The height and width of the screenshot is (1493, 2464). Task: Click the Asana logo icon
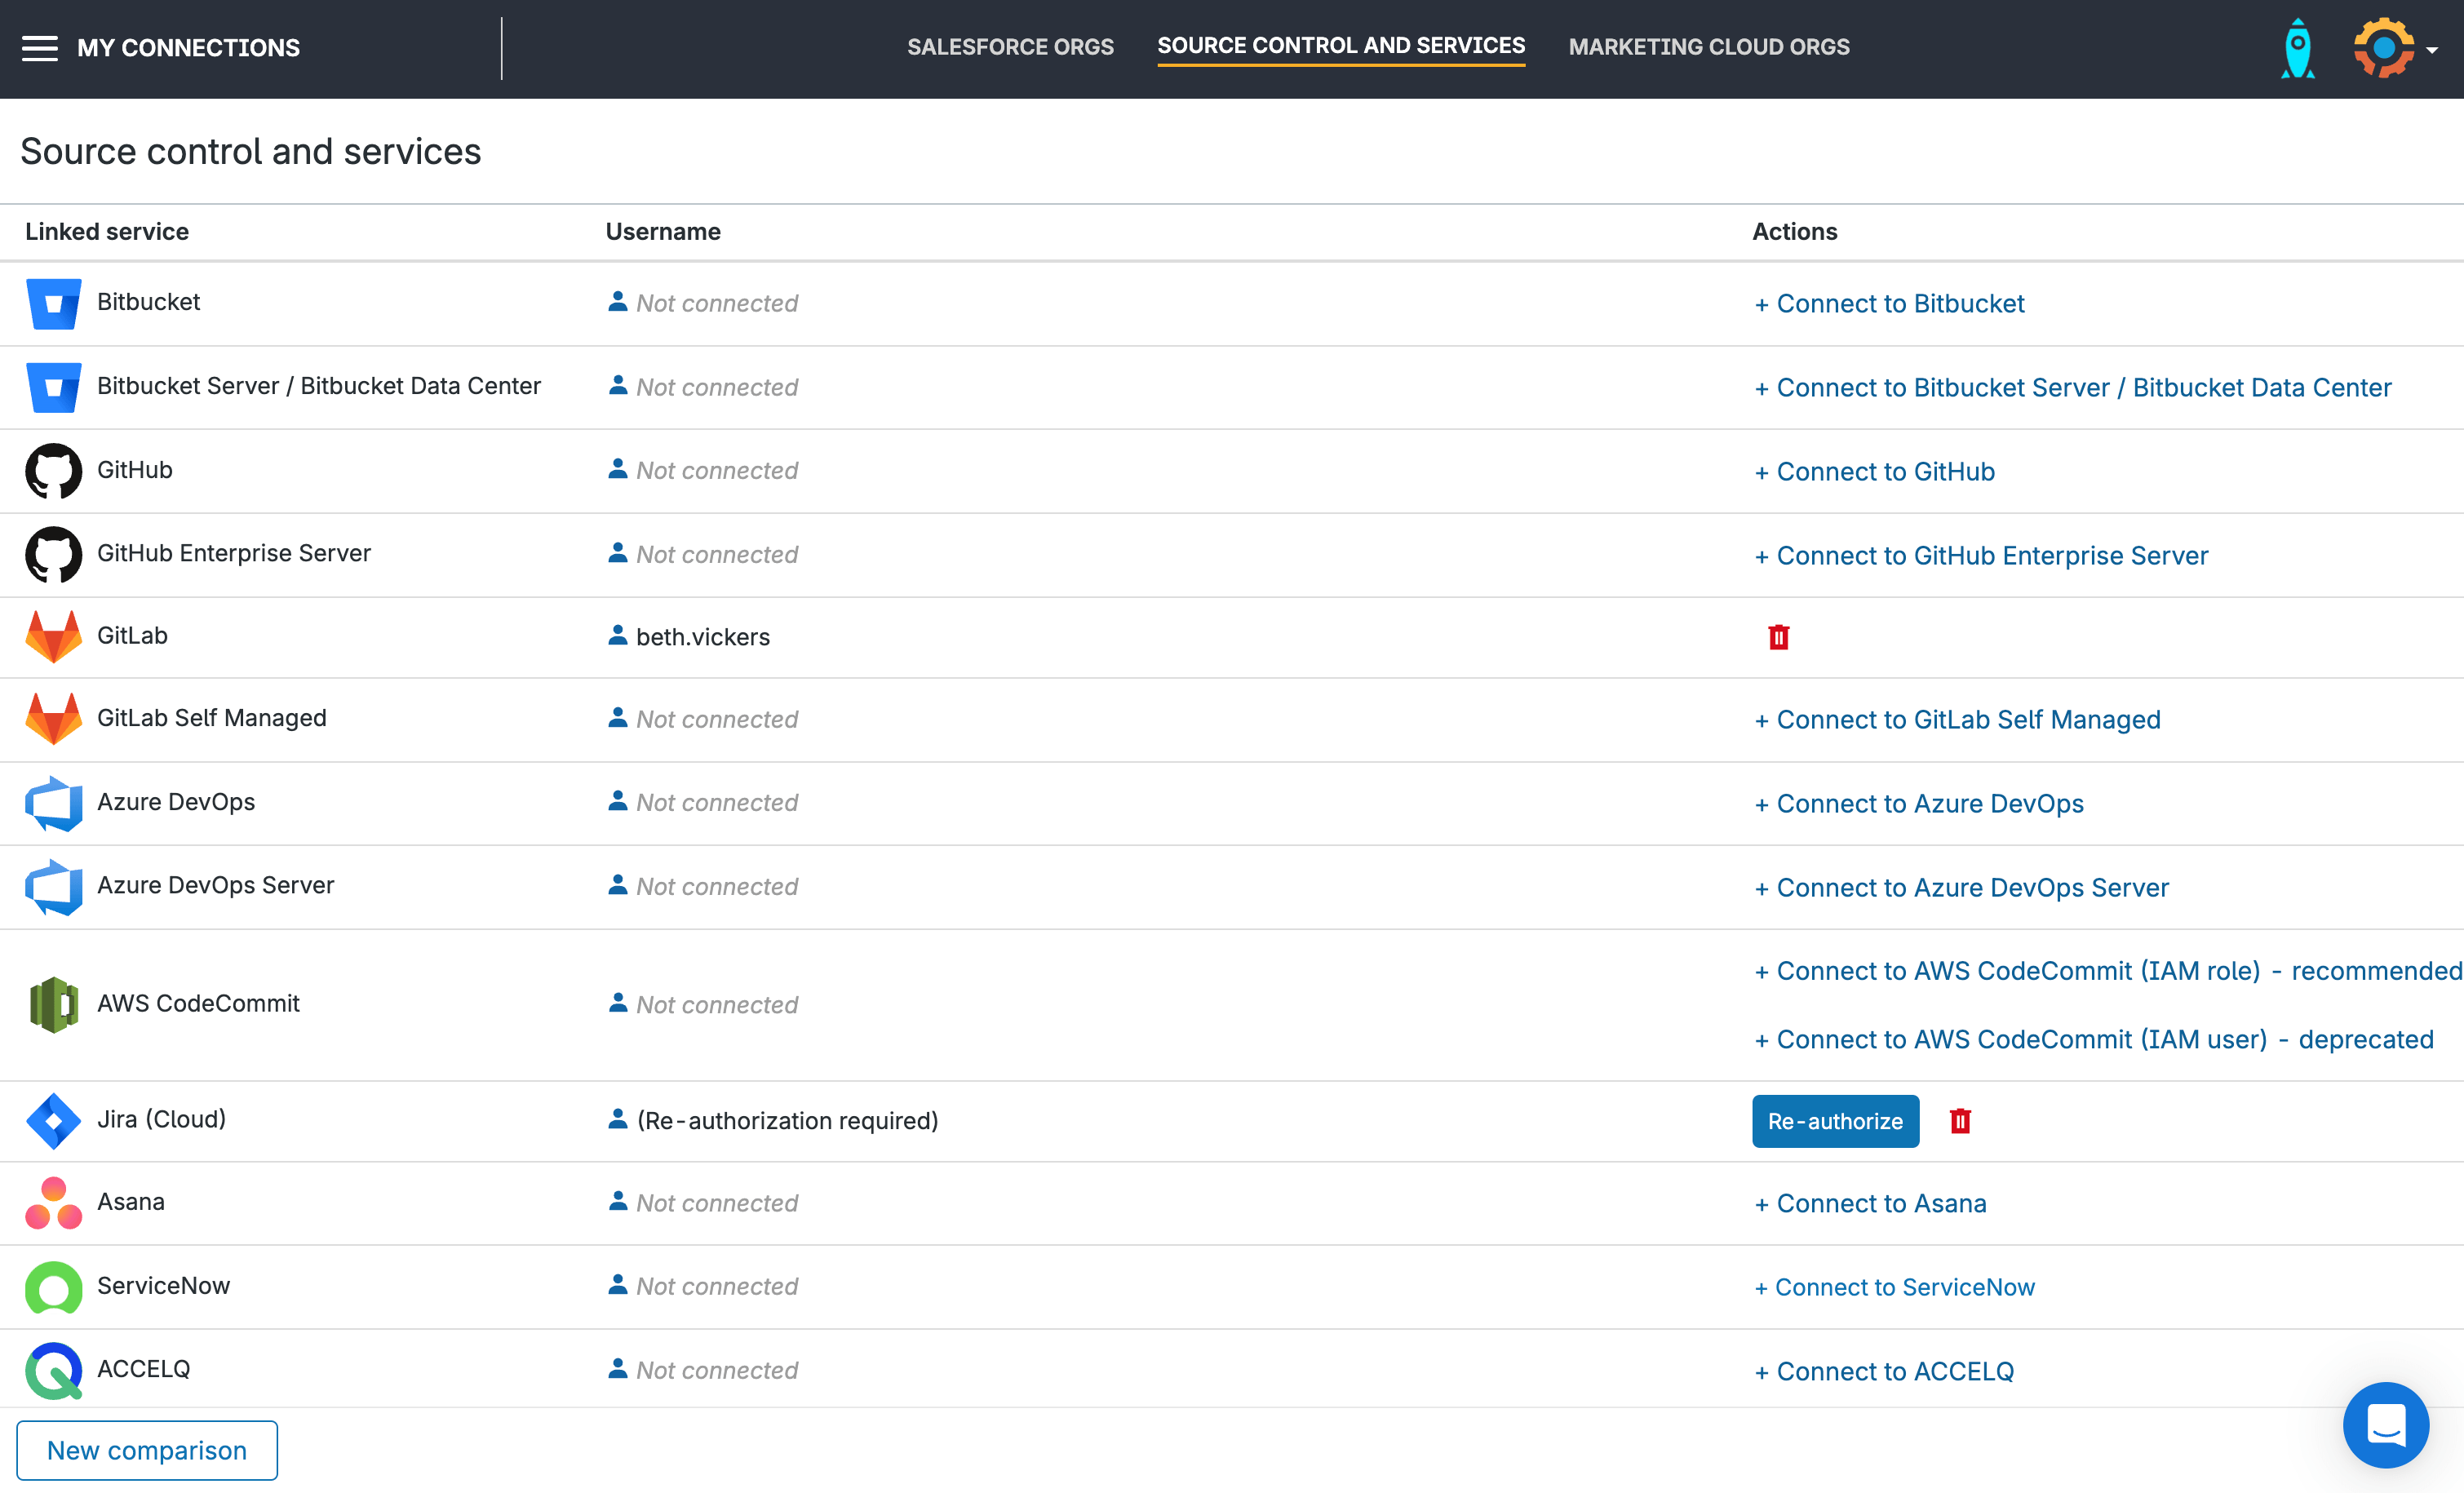(x=53, y=1203)
